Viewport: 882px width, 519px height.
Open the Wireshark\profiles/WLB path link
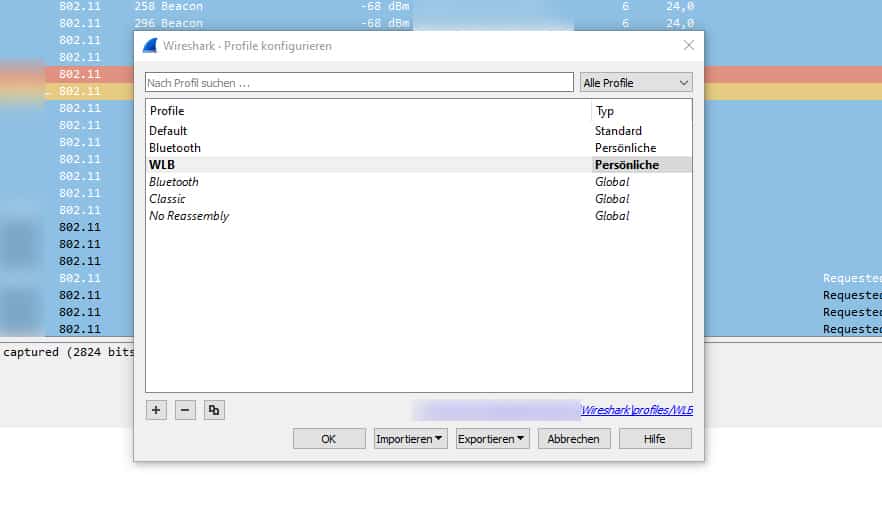(x=637, y=410)
